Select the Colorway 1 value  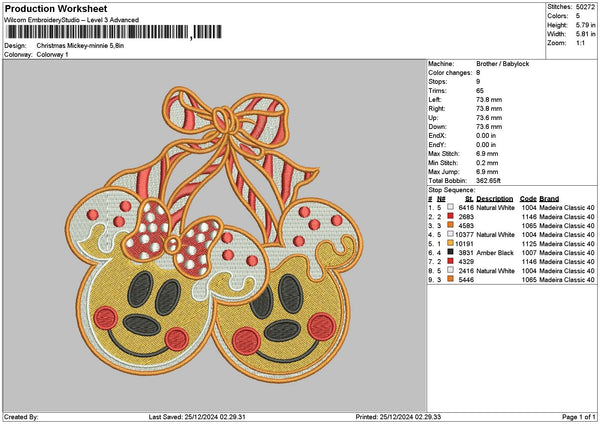(52, 54)
